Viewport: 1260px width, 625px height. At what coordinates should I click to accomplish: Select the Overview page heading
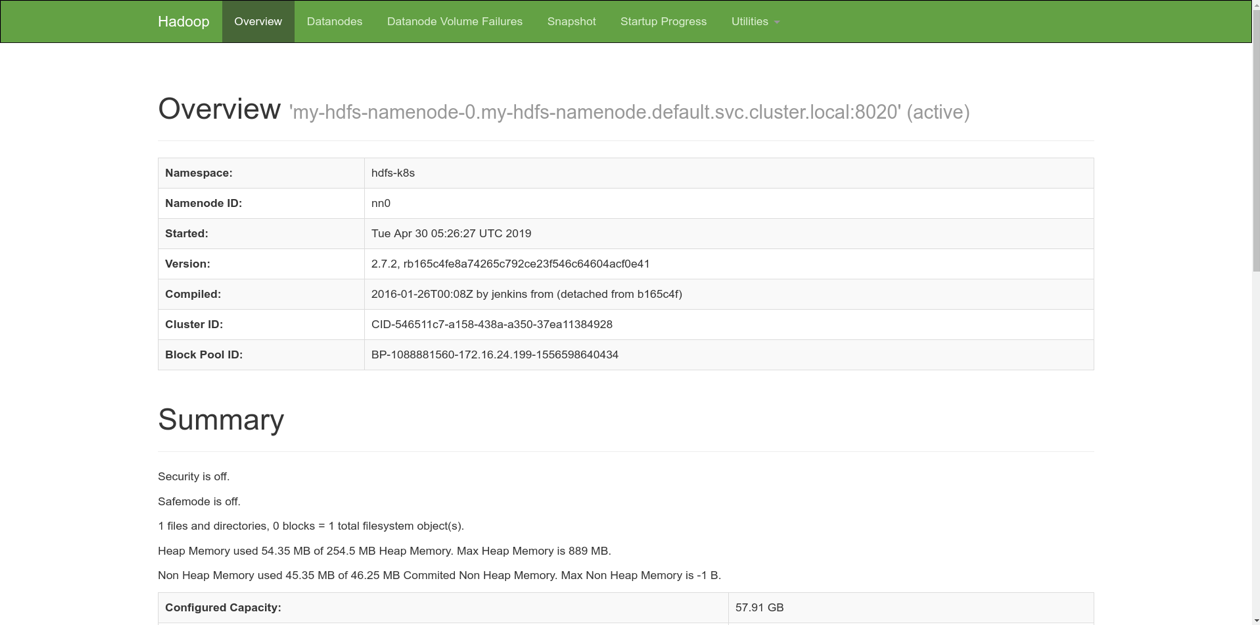coord(219,108)
